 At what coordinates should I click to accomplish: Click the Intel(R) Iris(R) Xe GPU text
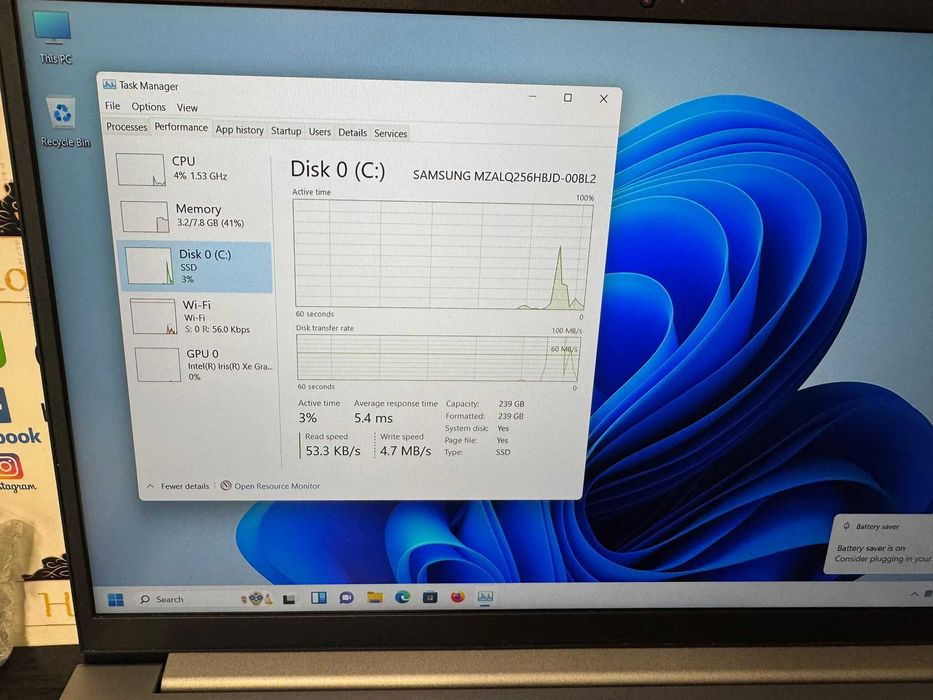(230, 366)
